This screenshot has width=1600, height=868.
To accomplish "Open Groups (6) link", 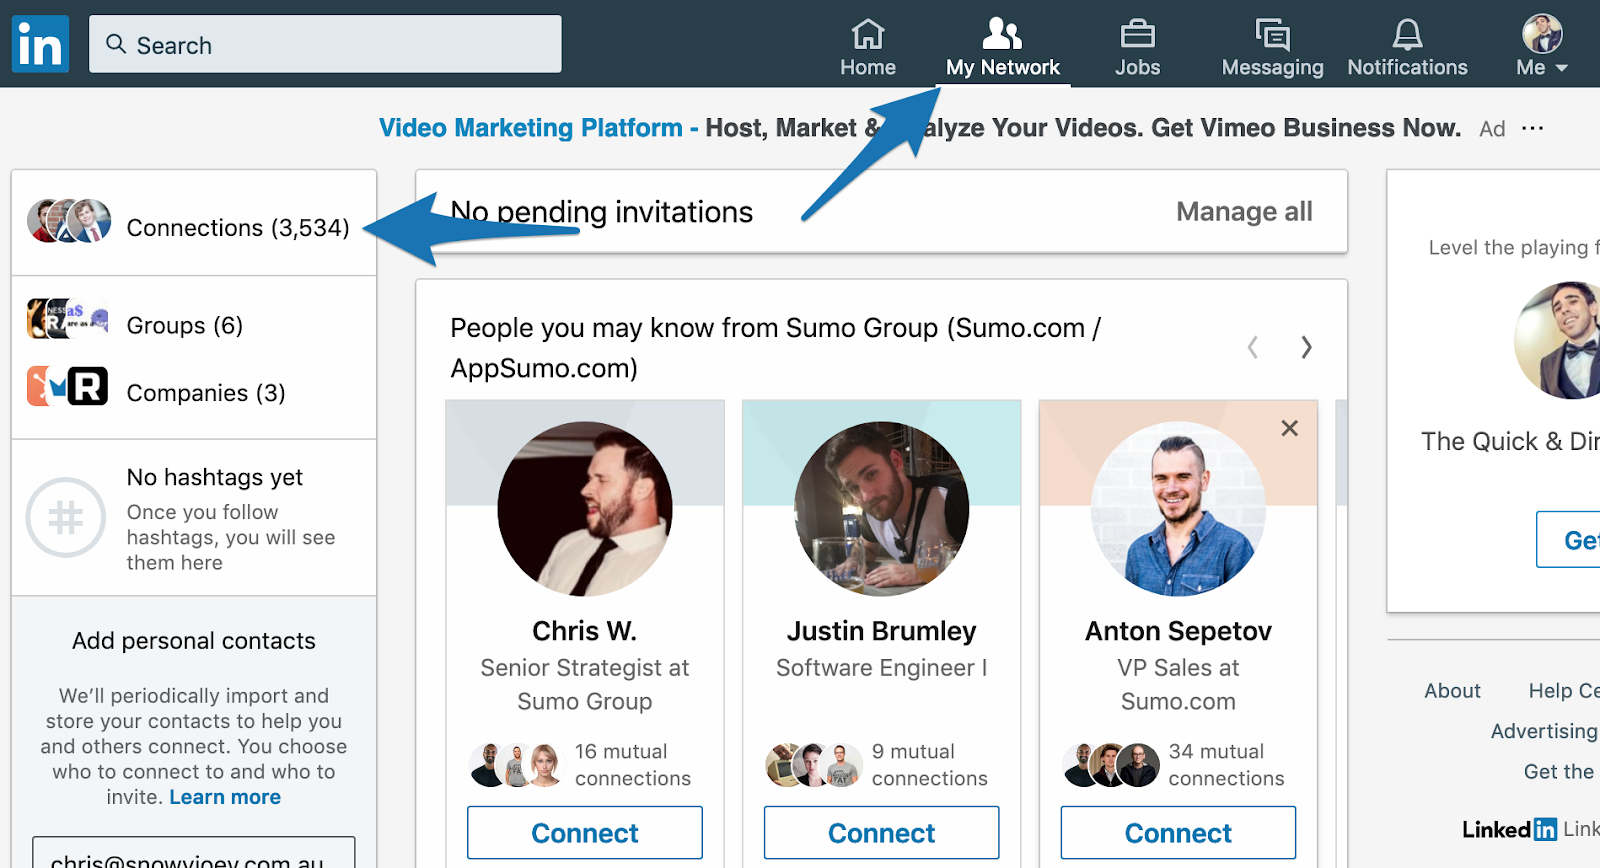I will tap(185, 325).
